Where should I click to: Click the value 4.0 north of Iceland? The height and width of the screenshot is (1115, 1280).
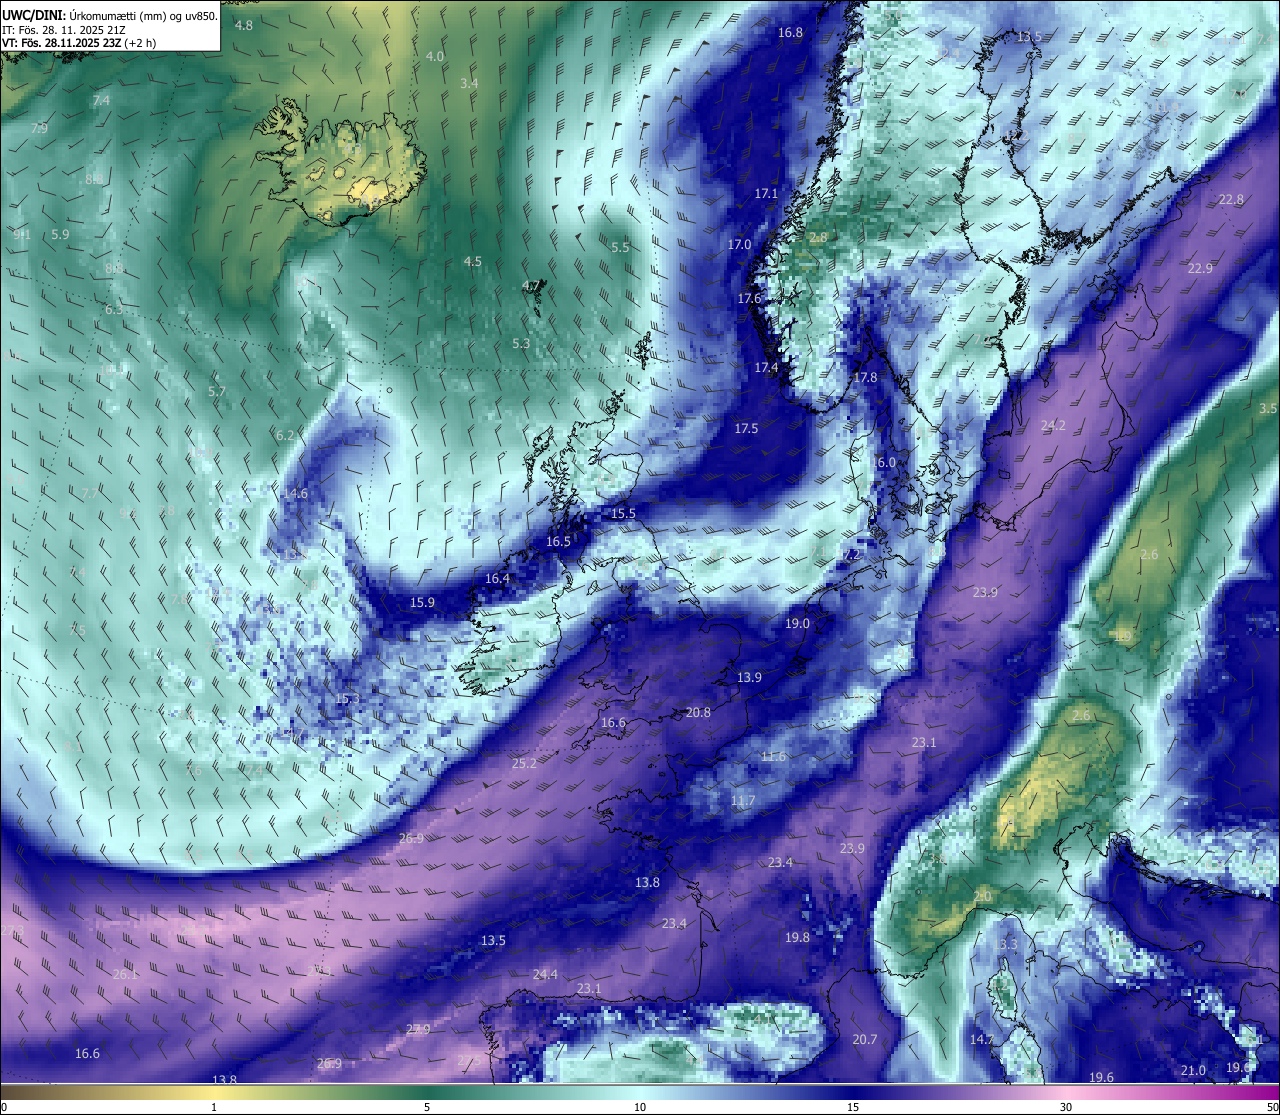434,57
